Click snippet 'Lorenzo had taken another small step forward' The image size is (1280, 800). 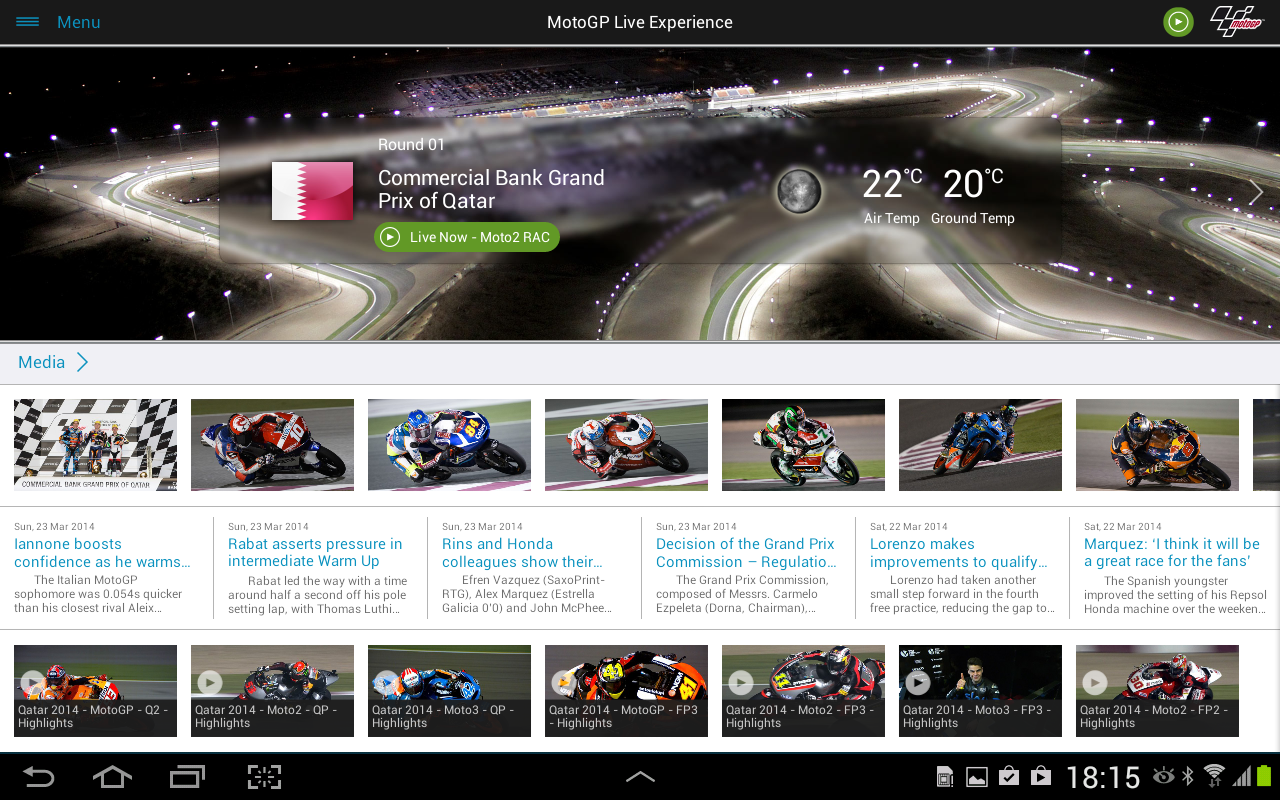pos(963,594)
